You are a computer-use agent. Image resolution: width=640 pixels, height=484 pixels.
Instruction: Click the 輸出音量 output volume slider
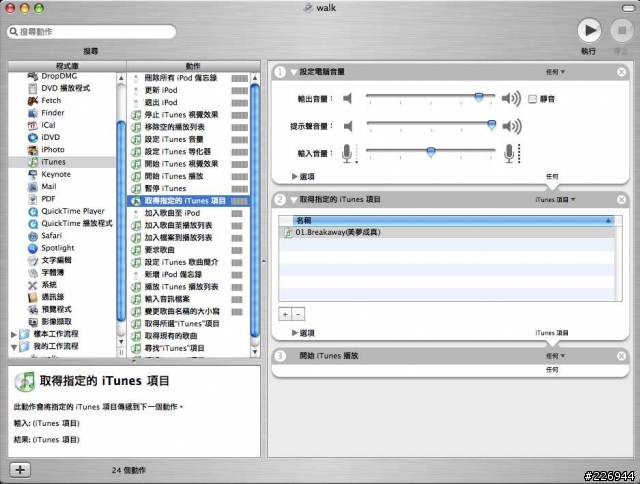click(x=431, y=97)
